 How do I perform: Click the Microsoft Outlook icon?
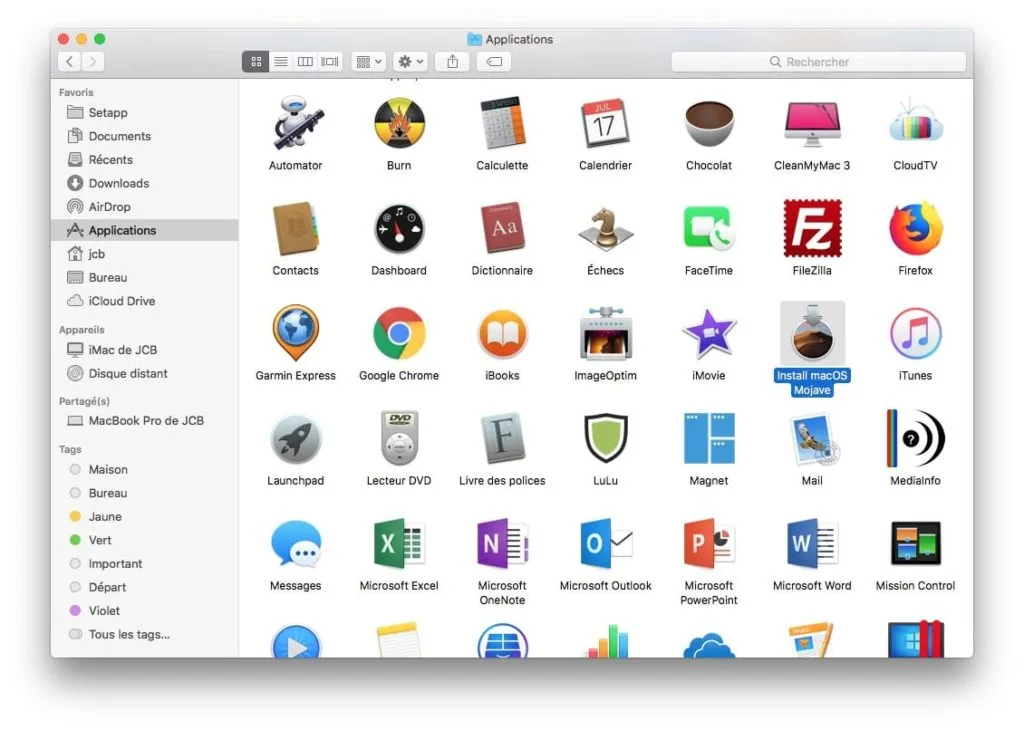(x=605, y=543)
